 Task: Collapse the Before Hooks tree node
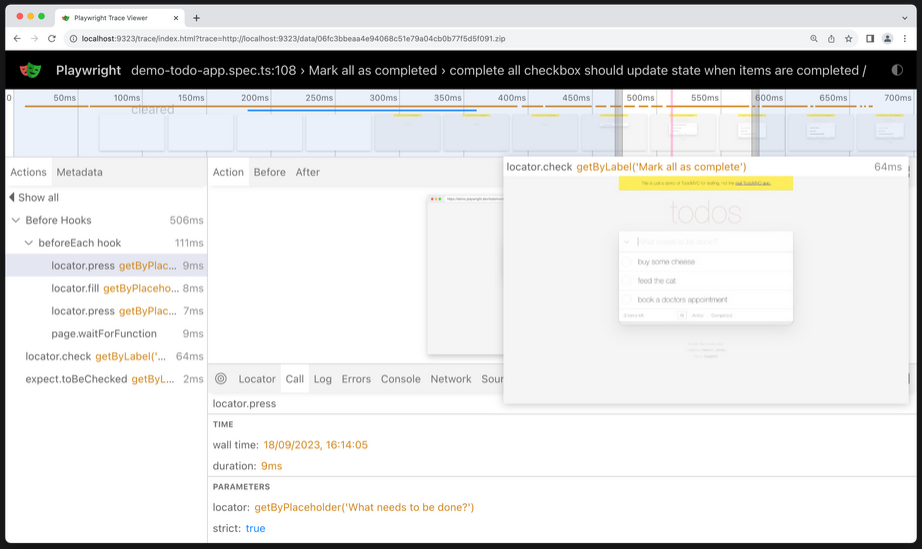pos(16,220)
